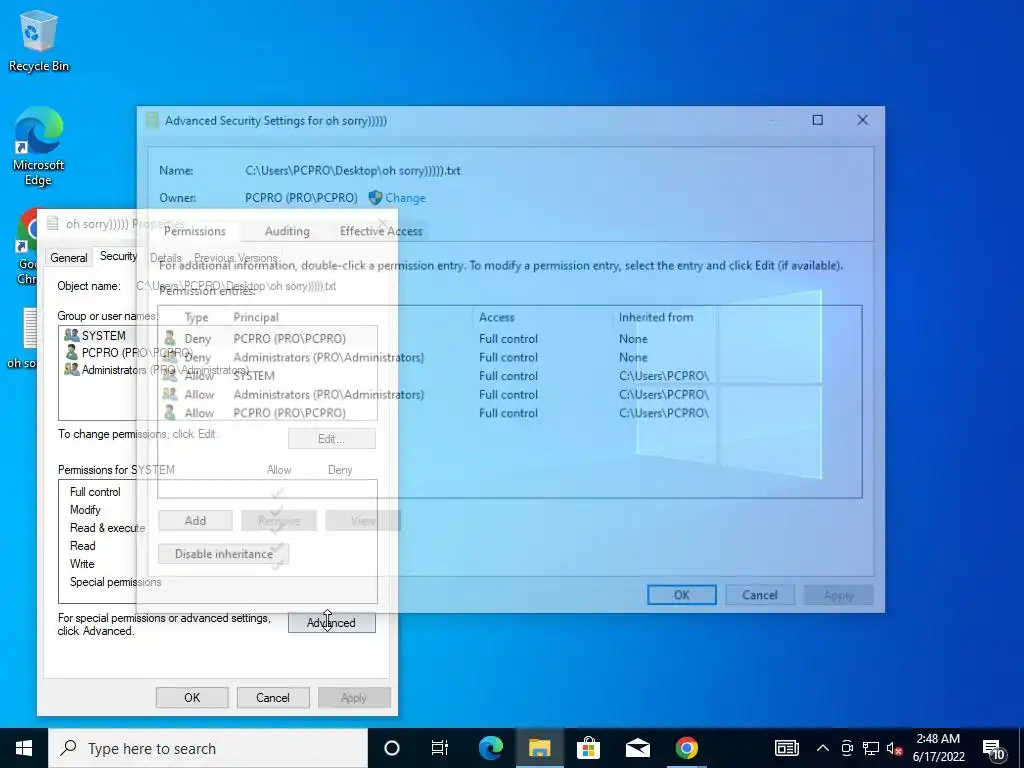Select the Deny Administrators permission entry
Viewport: 1024px width, 768px height.
point(509,357)
